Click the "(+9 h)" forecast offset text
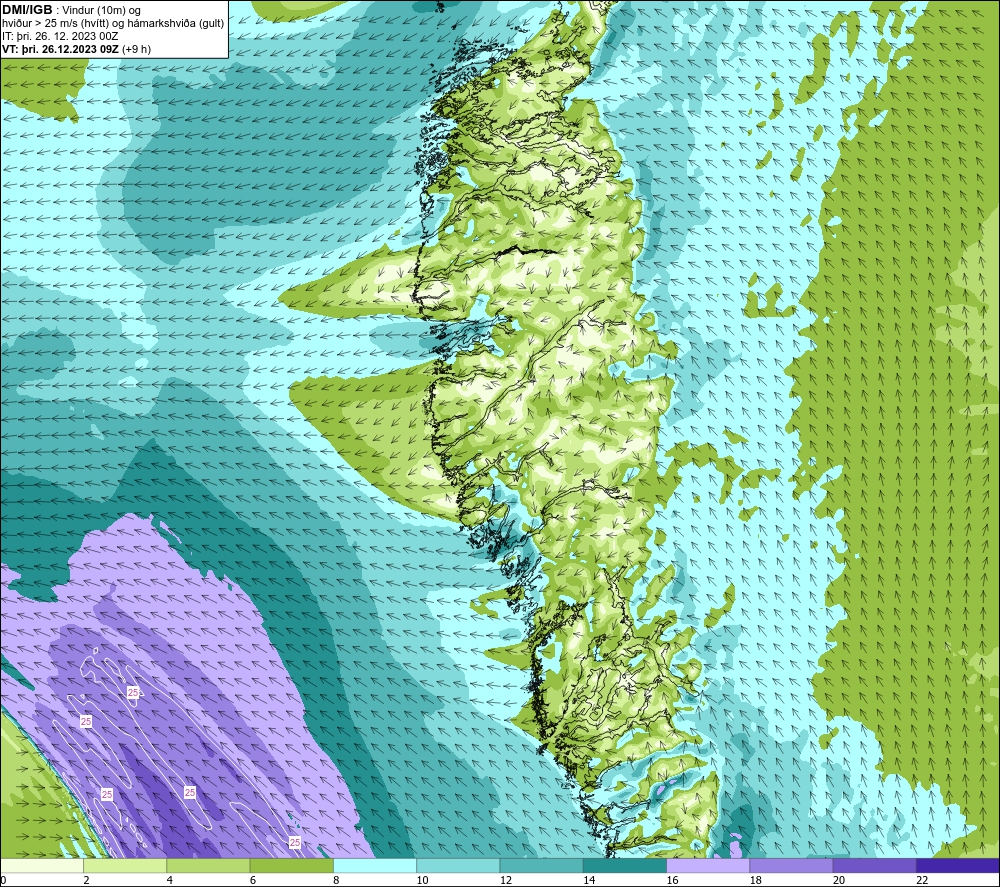The width and height of the screenshot is (1000, 887). 136,49
